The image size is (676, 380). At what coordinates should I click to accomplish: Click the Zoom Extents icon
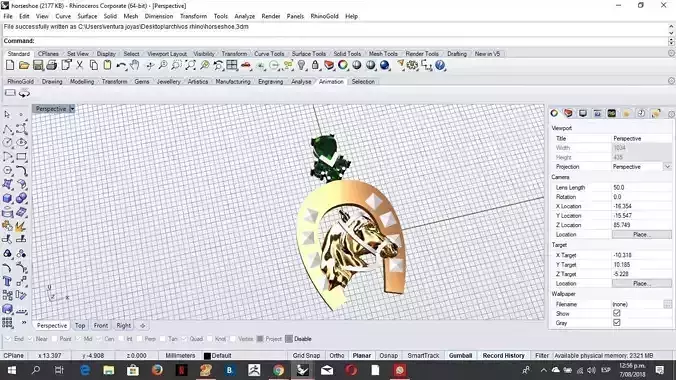[x=190, y=66]
